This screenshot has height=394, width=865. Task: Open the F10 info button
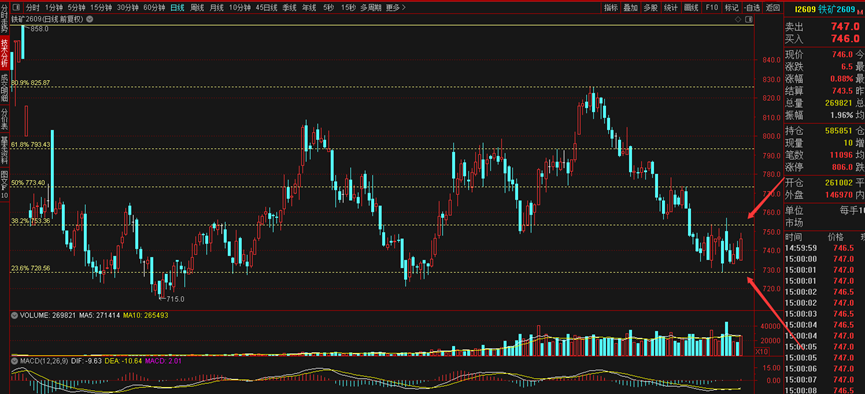coord(712,8)
